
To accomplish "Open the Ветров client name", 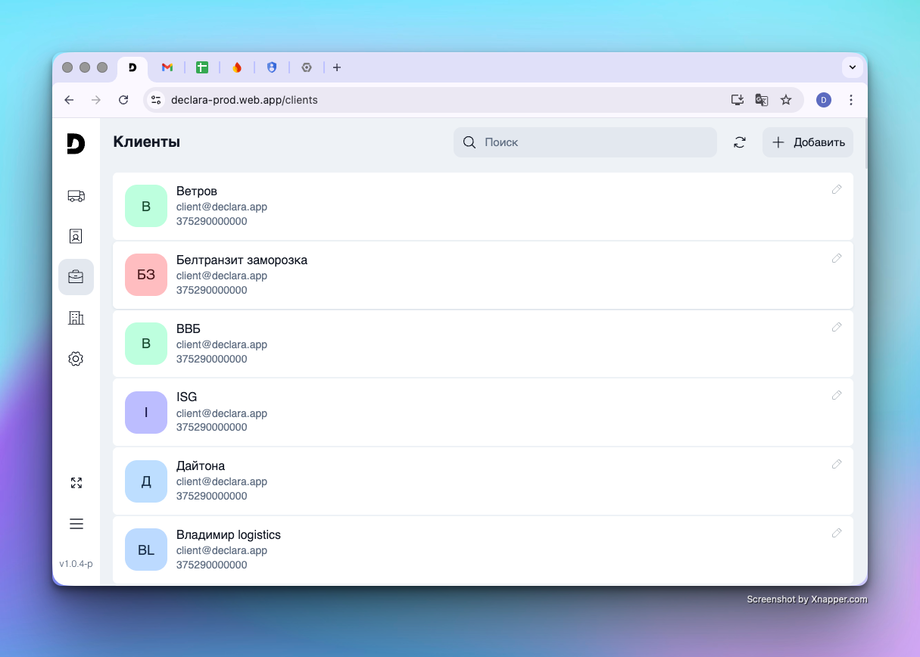I will click(197, 191).
